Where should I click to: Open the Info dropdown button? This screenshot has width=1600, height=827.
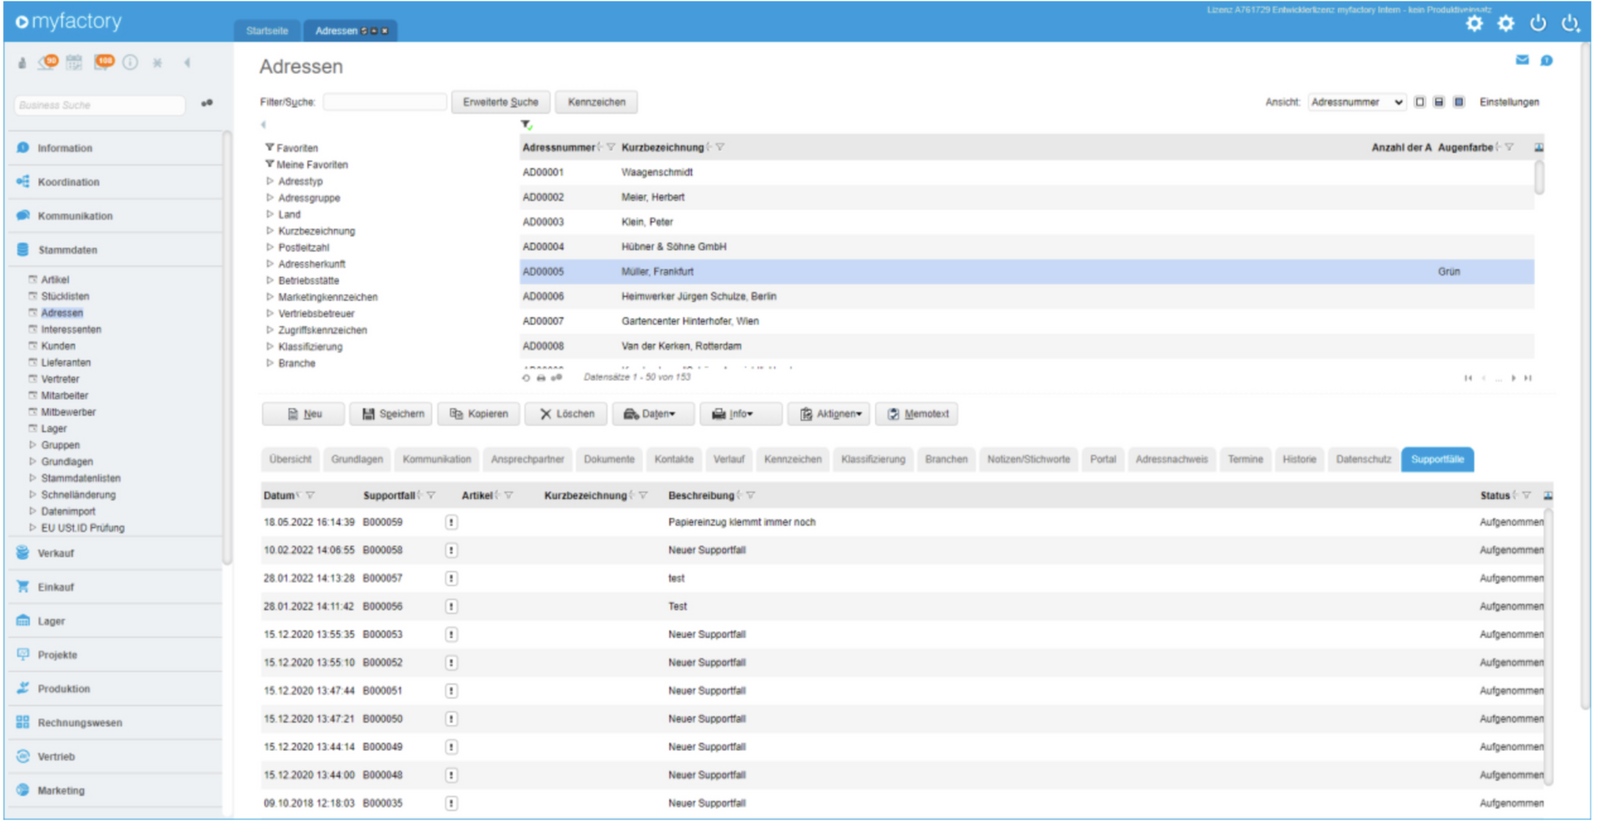pos(740,414)
